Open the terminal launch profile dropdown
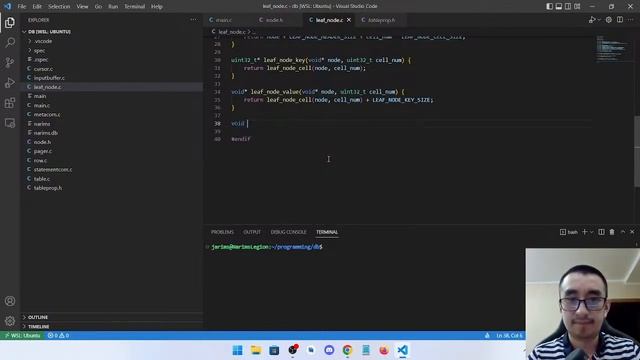The image size is (640, 360). point(591,232)
